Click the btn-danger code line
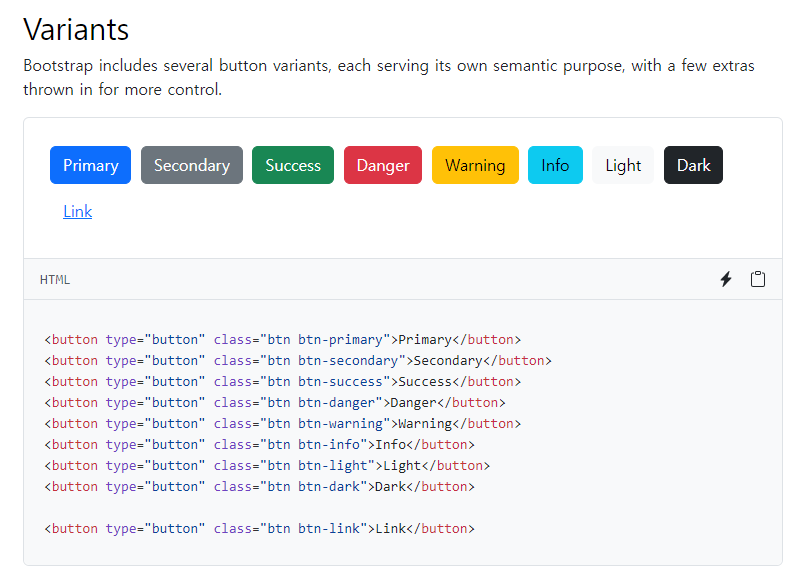The height and width of the screenshot is (584, 802). [x=275, y=402]
